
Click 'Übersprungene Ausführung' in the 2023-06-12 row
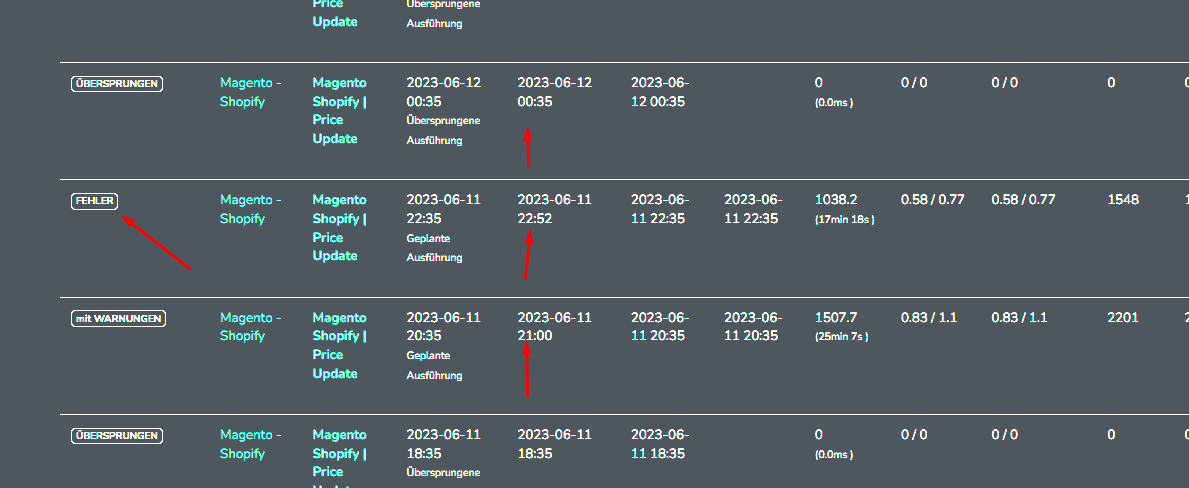(443, 130)
